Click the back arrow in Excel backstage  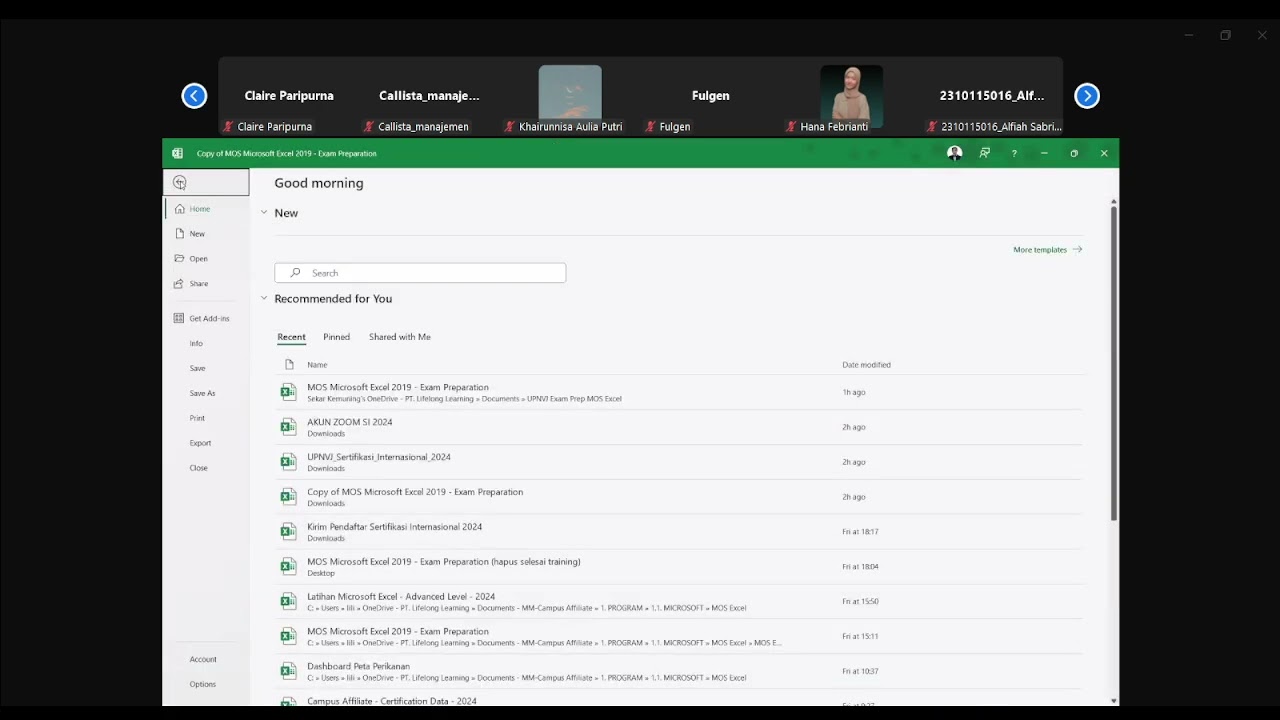[180, 182]
